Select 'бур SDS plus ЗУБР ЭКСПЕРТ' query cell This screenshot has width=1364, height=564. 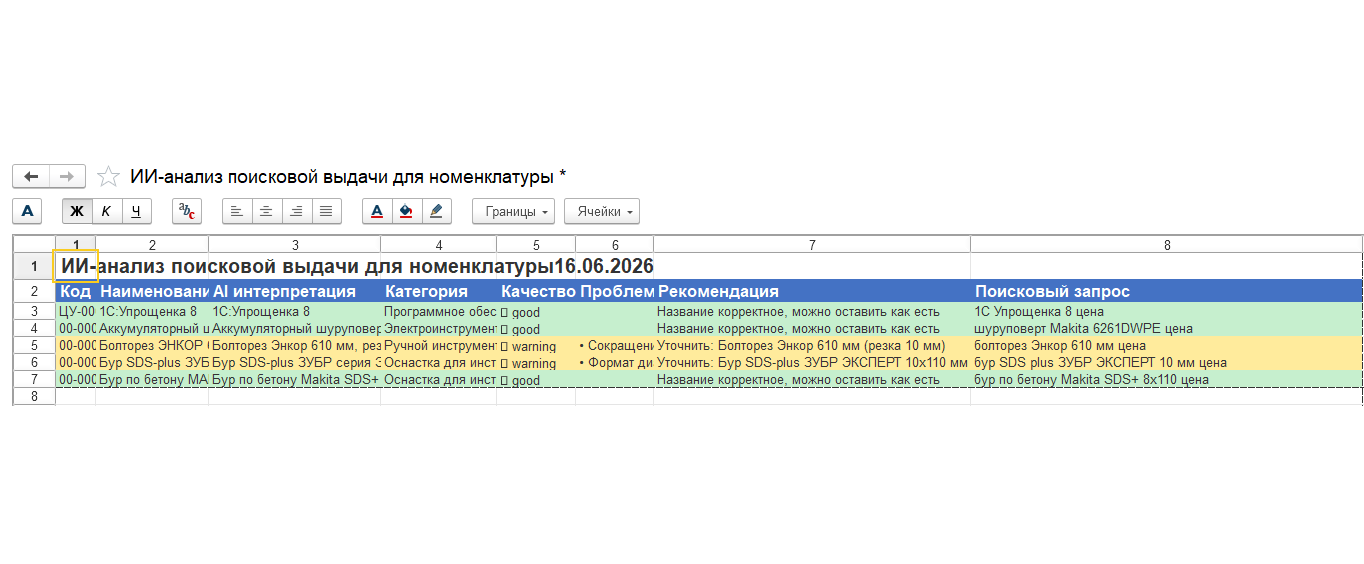[1166, 362]
